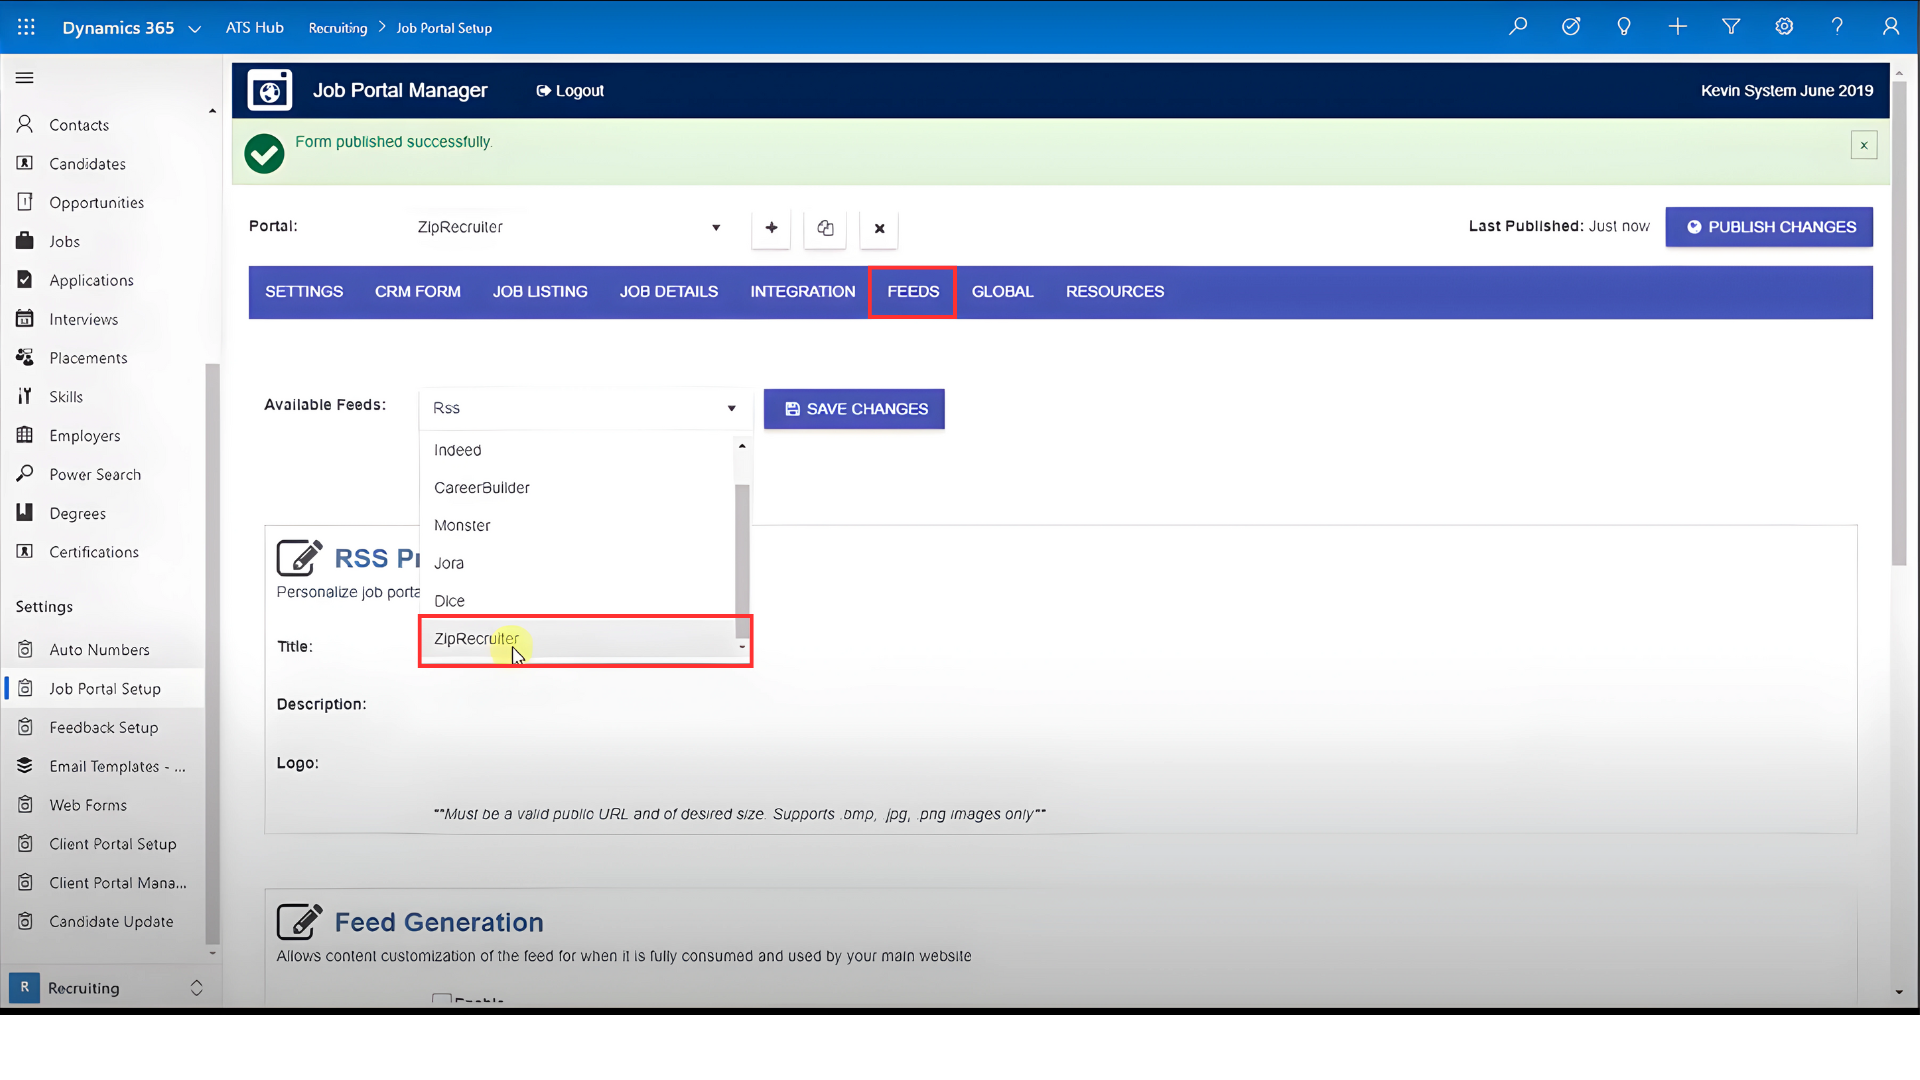Expand the Dynamics 365 app switcher chevron
The image size is (1920, 1080).
pos(195,29)
